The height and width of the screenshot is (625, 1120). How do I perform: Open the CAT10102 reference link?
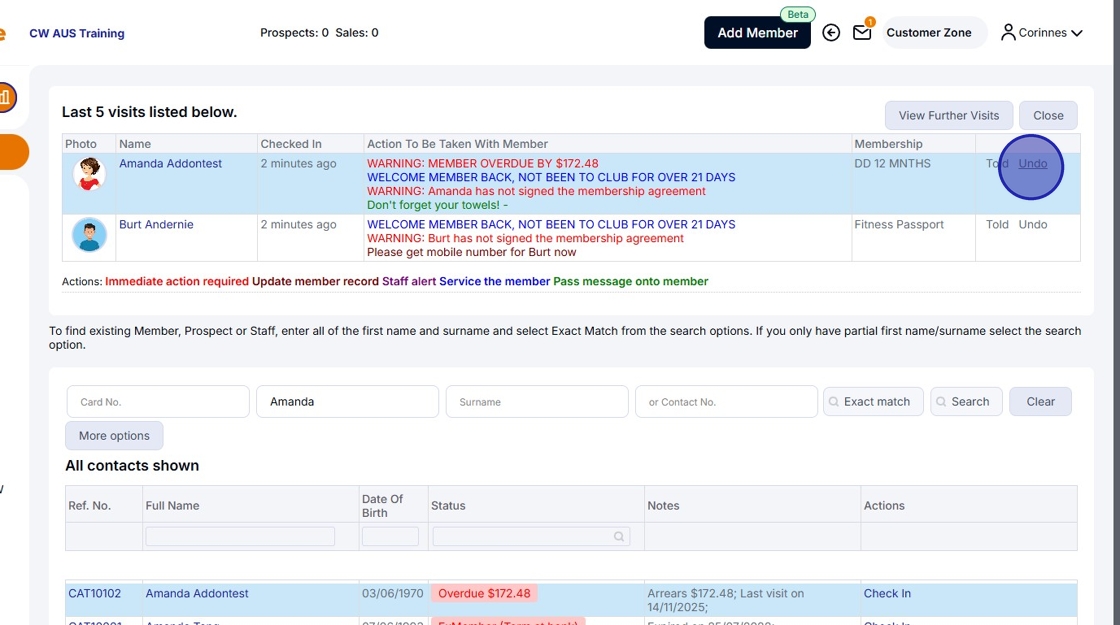tap(94, 594)
